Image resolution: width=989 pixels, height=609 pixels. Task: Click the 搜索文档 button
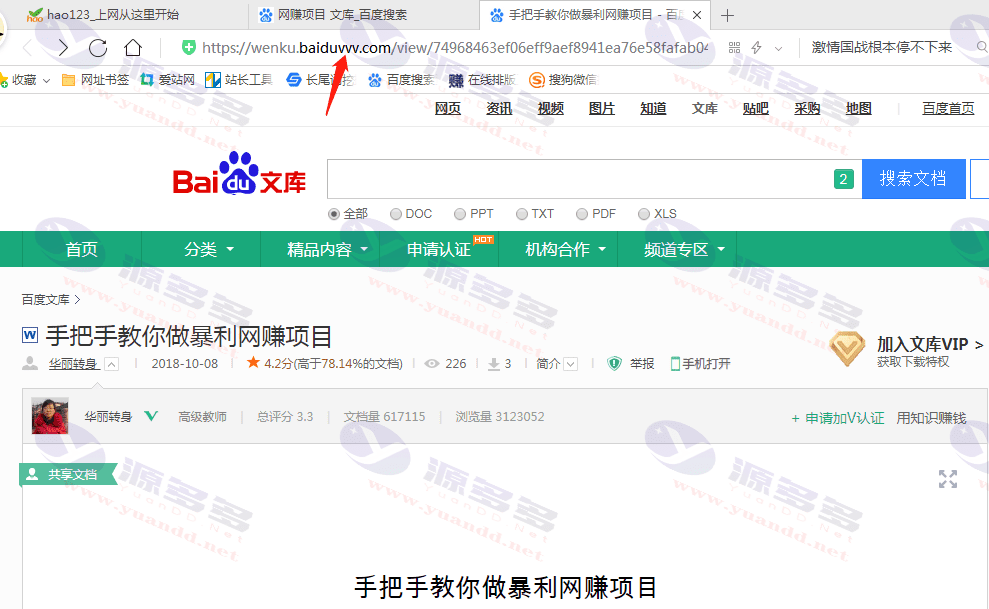click(x=913, y=179)
